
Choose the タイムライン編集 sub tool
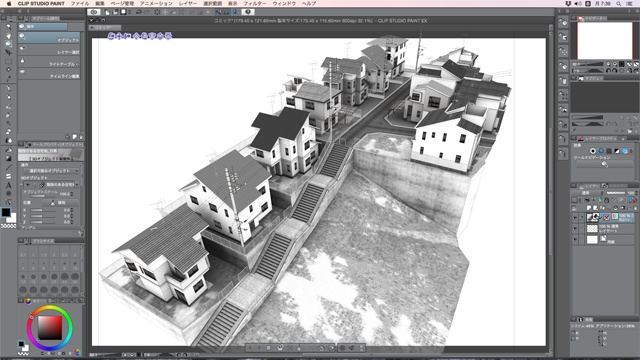coord(49,74)
